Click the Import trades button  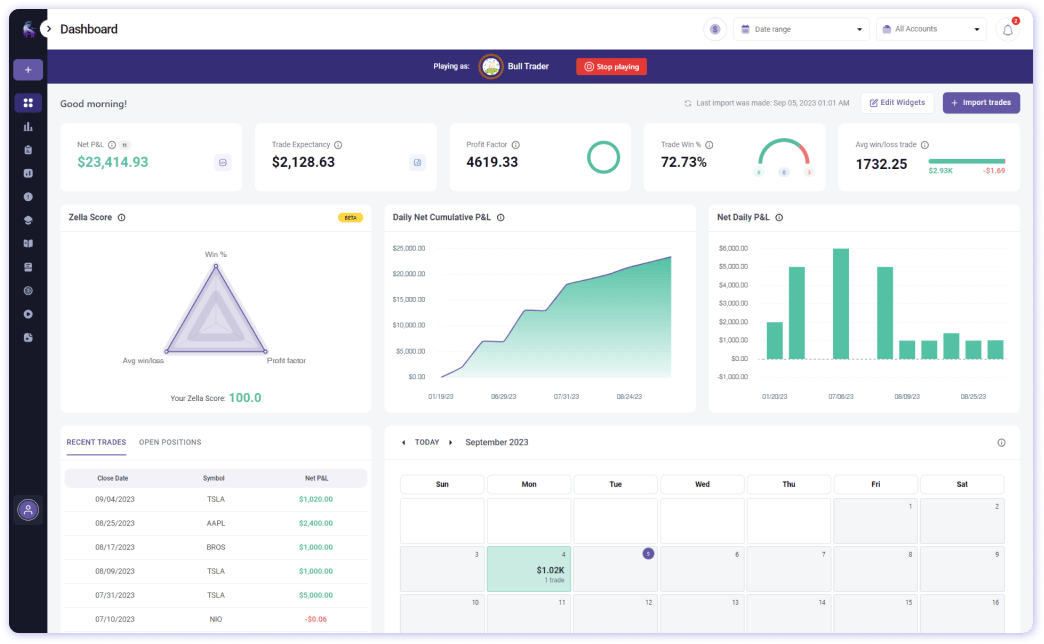981,103
